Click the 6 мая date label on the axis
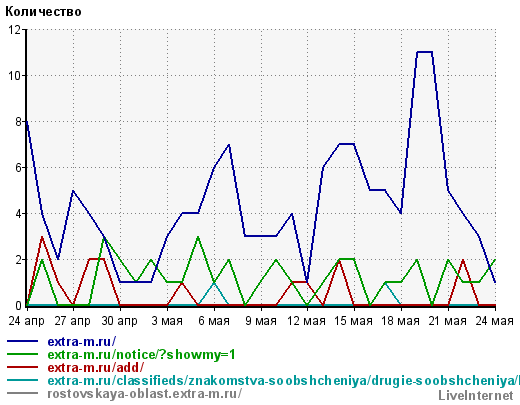Image resolution: width=520 pixels, height=405 pixels. (x=214, y=321)
